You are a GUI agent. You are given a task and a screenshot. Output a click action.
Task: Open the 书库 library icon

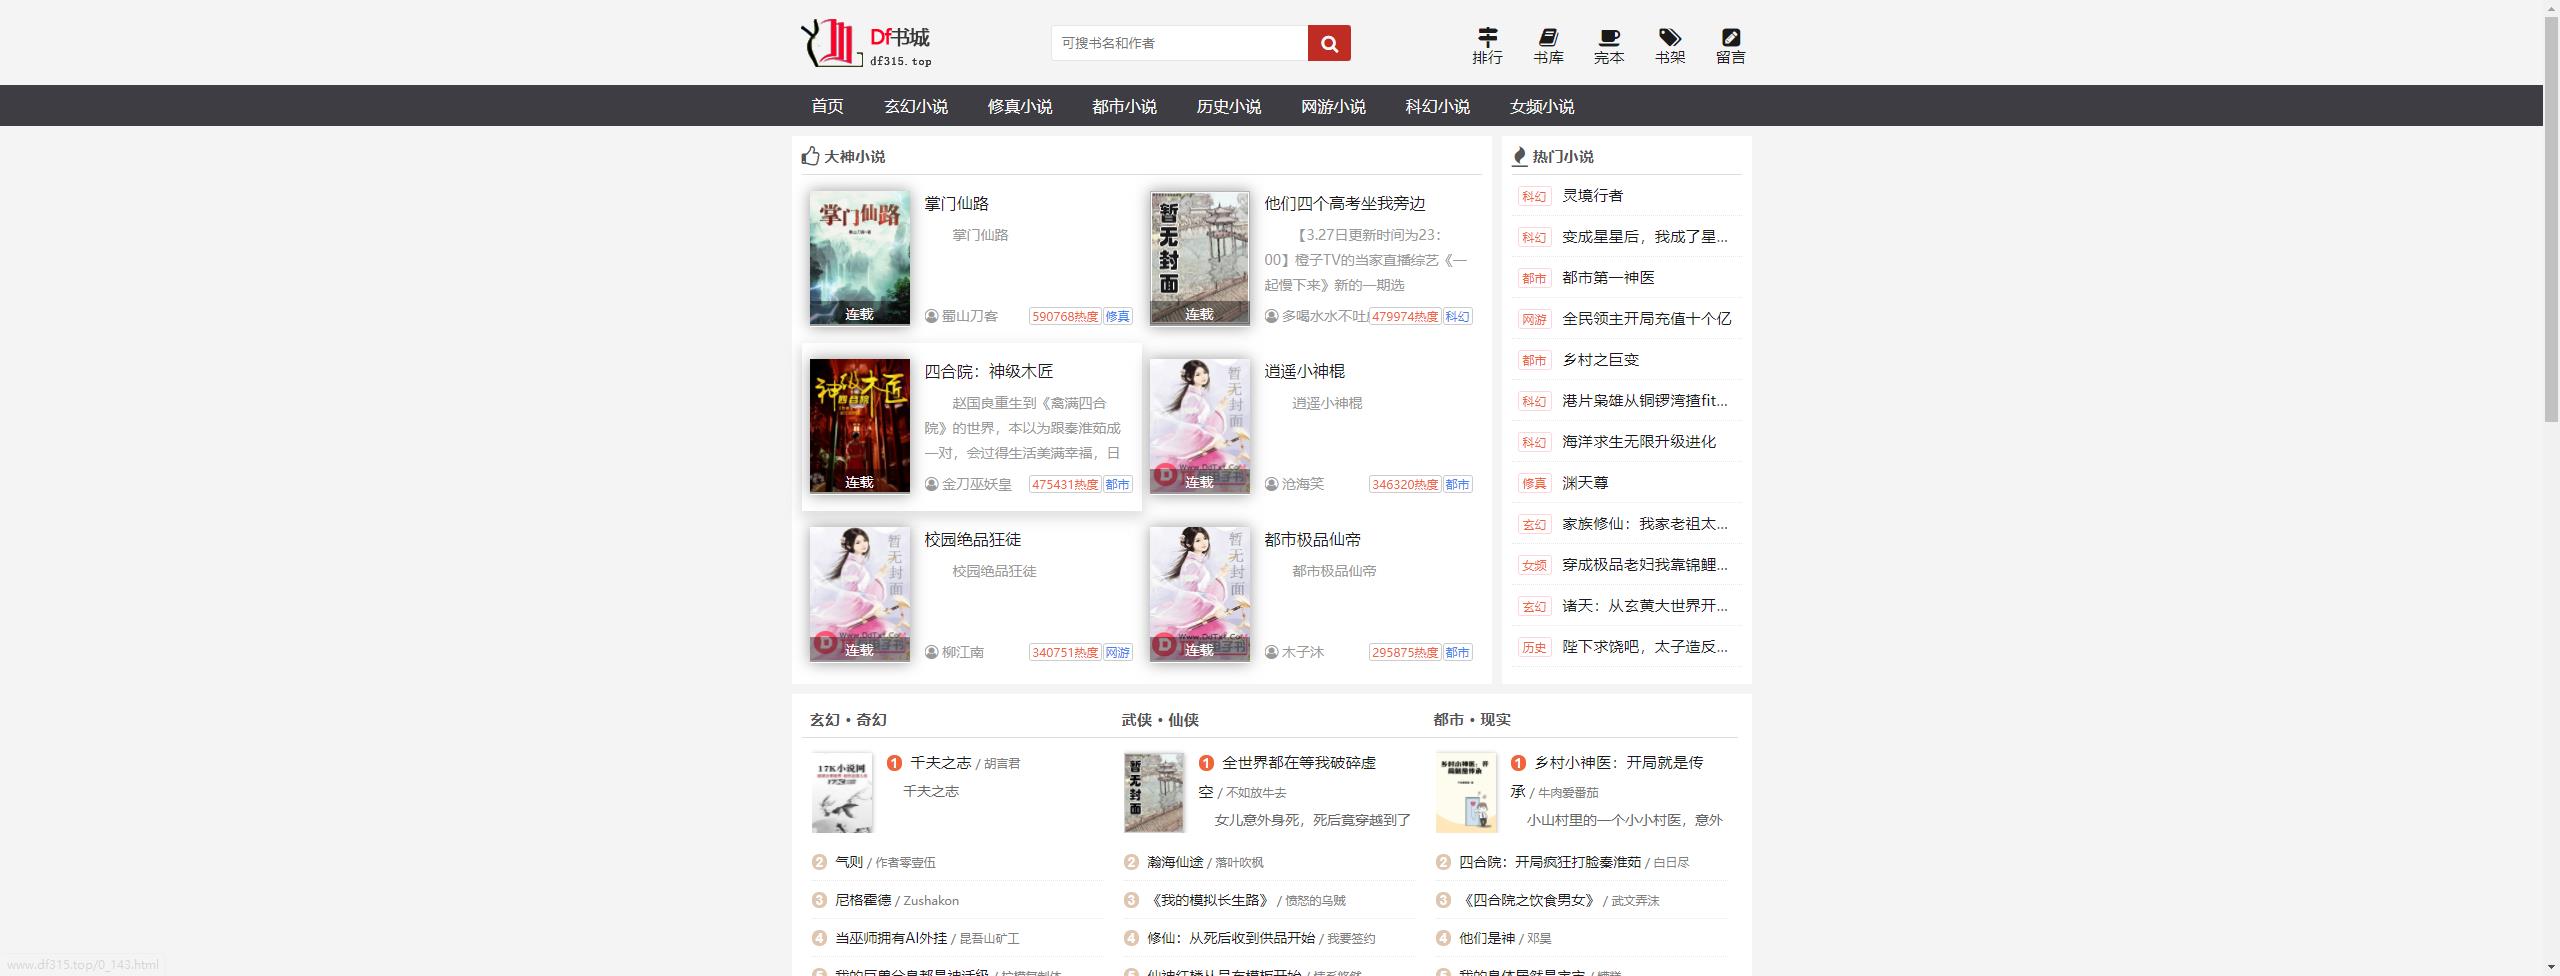(1548, 46)
